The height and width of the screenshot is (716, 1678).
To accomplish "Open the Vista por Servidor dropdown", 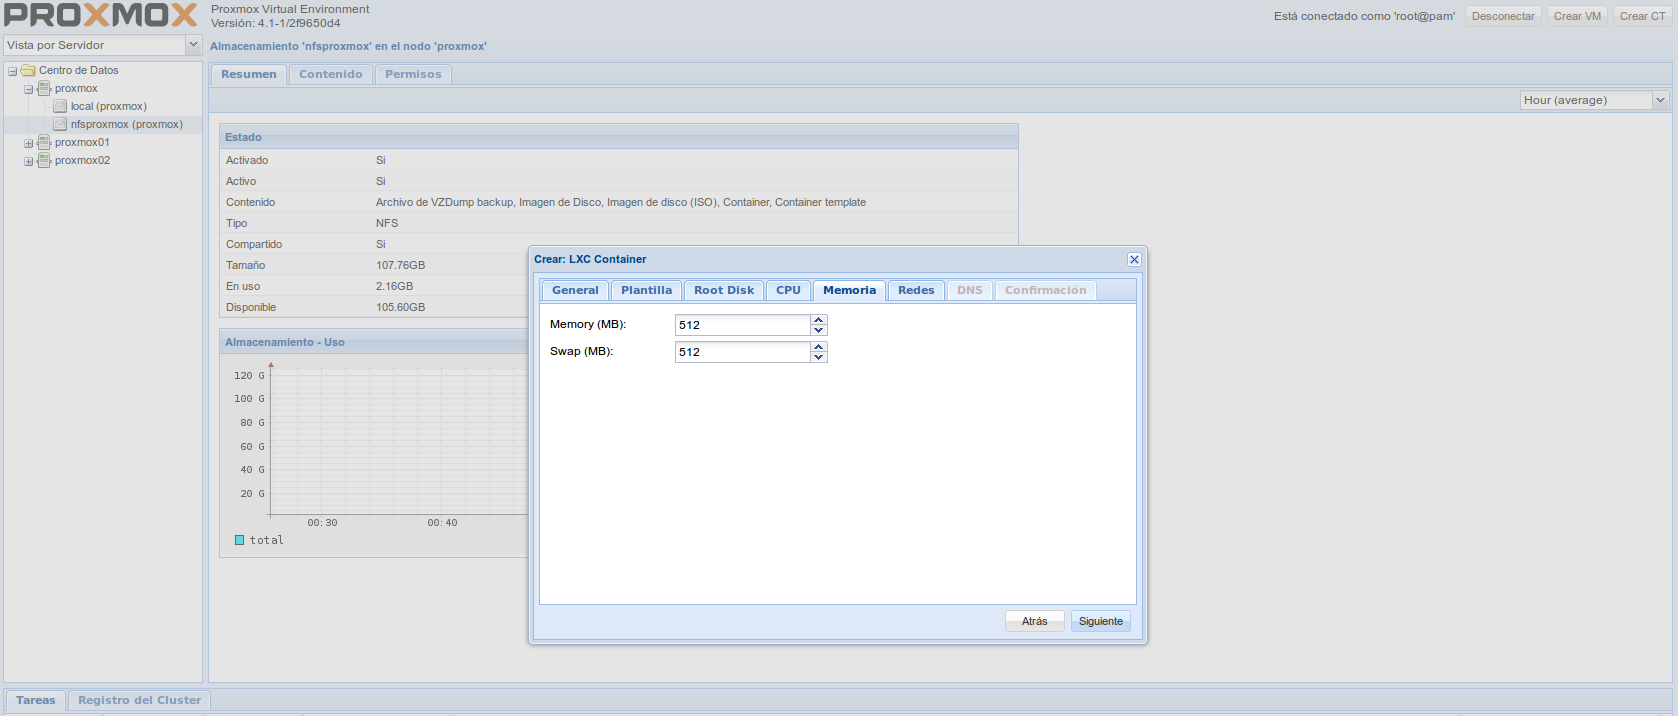I will [x=193, y=45].
